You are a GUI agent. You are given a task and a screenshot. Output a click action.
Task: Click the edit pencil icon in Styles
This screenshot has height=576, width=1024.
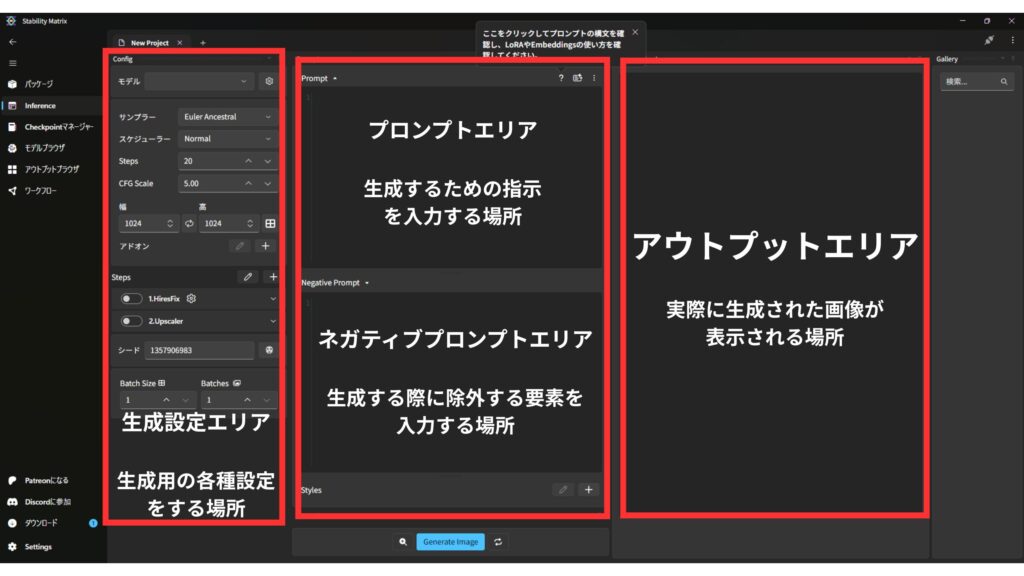coord(563,490)
